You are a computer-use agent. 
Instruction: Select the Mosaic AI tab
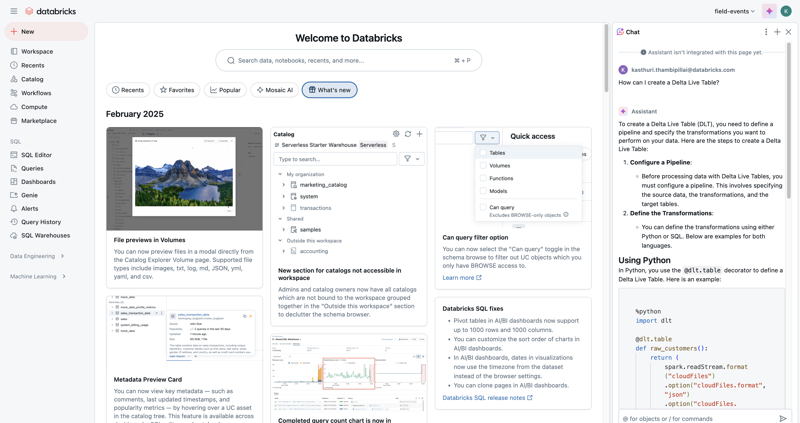(274, 90)
